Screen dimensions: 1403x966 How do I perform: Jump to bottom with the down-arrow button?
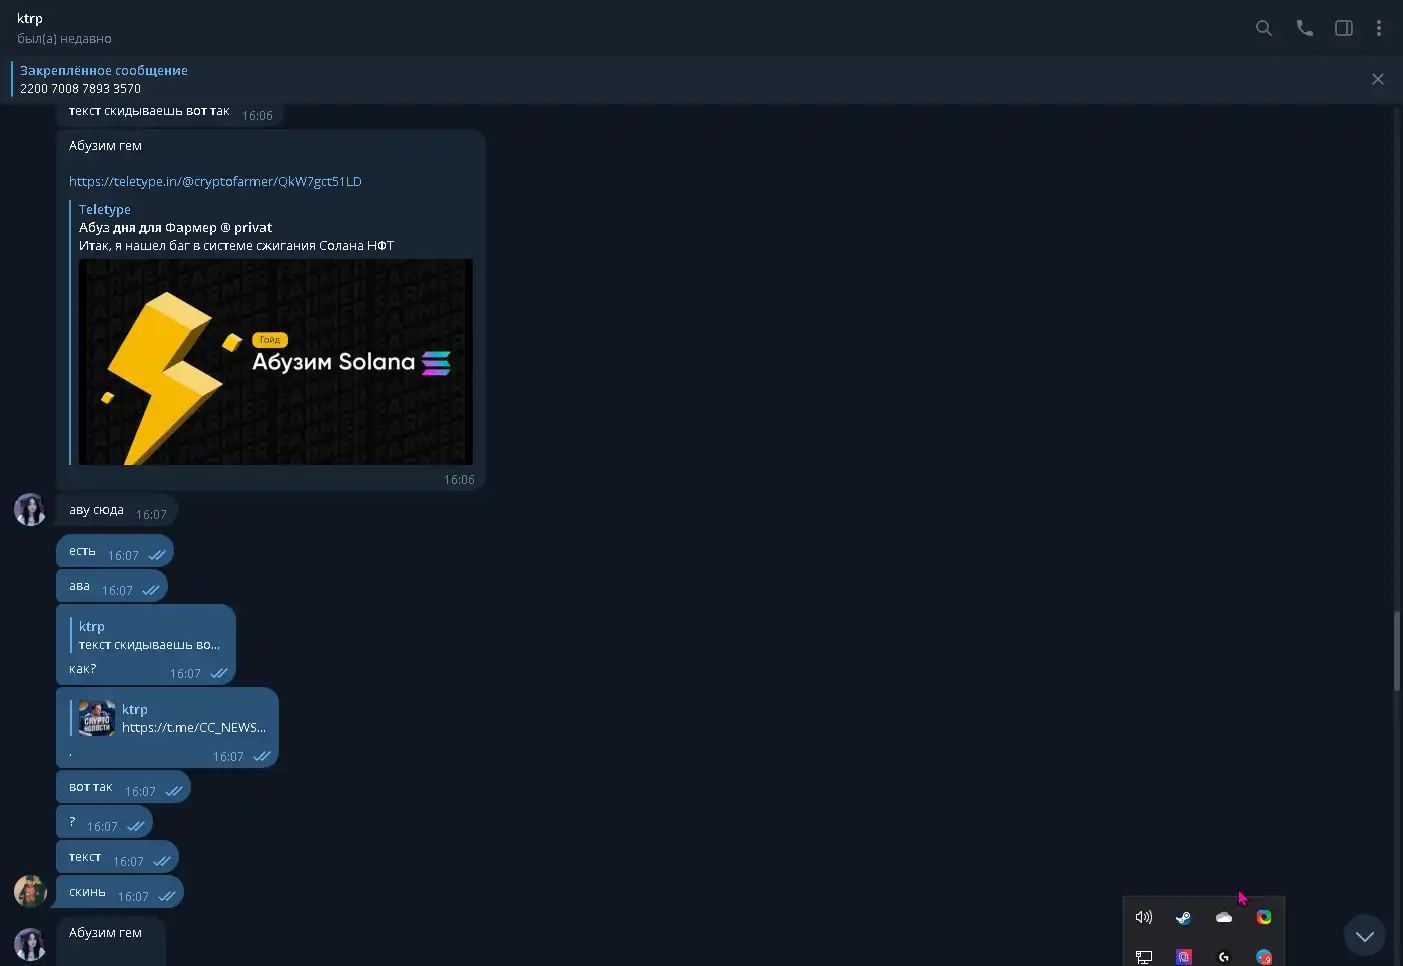(1365, 936)
